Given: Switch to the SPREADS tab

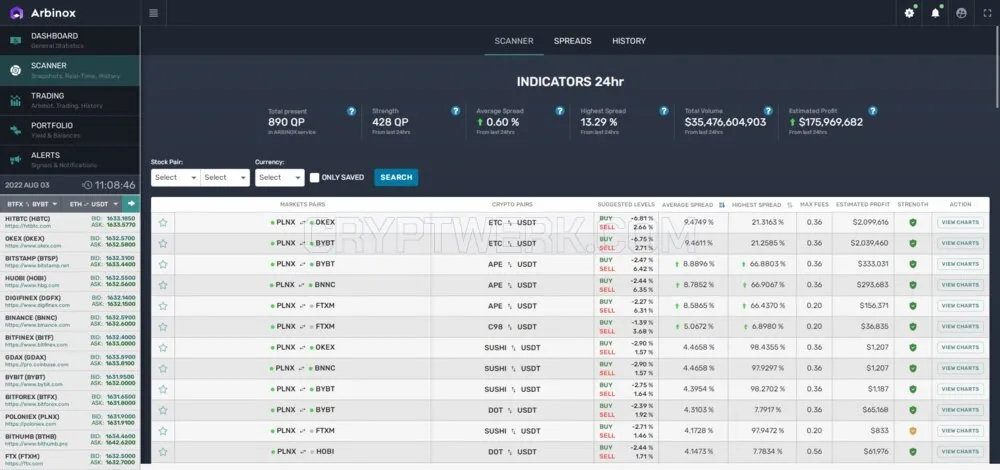Looking at the screenshot, I should [572, 41].
